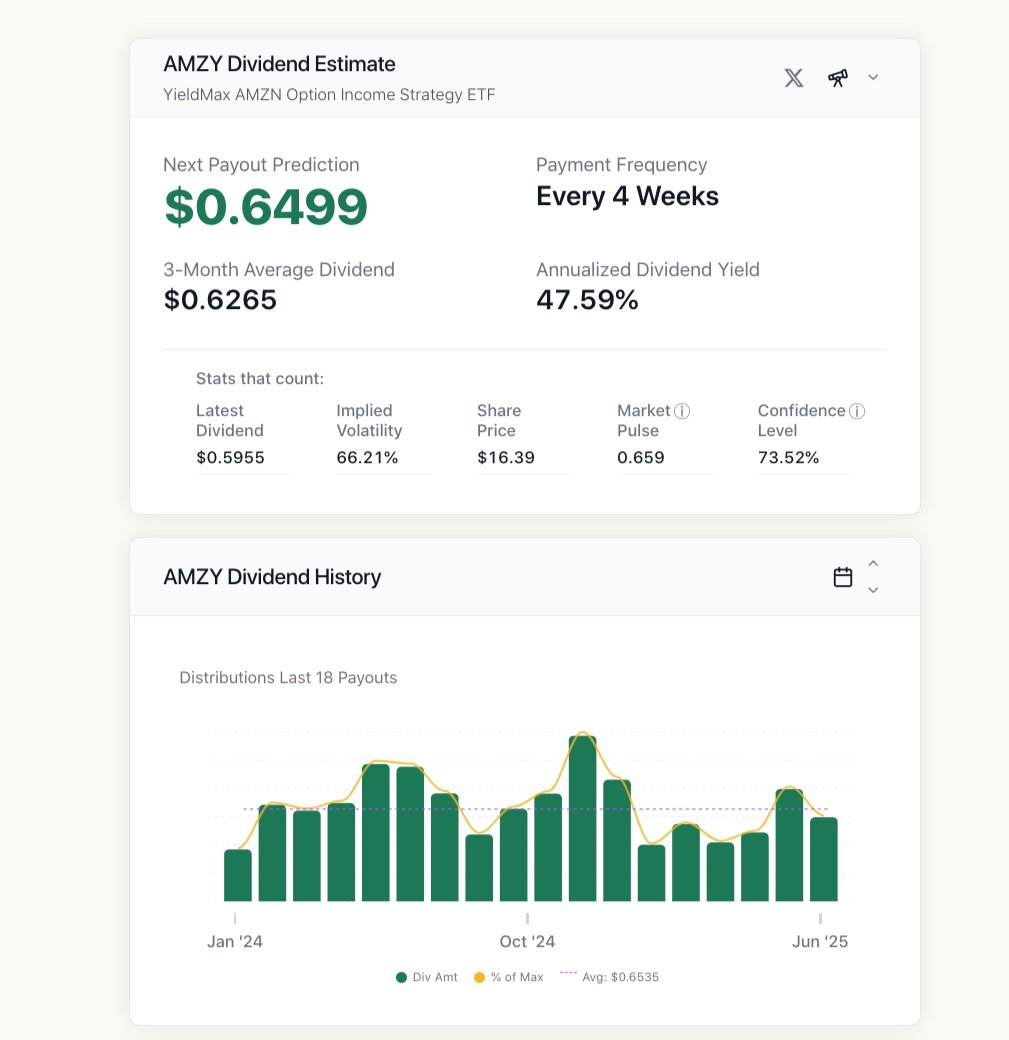This screenshot has width=1009, height=1040.
Task: Show the Market Pulse info tooltip icon
Action: tap(682, 411)
